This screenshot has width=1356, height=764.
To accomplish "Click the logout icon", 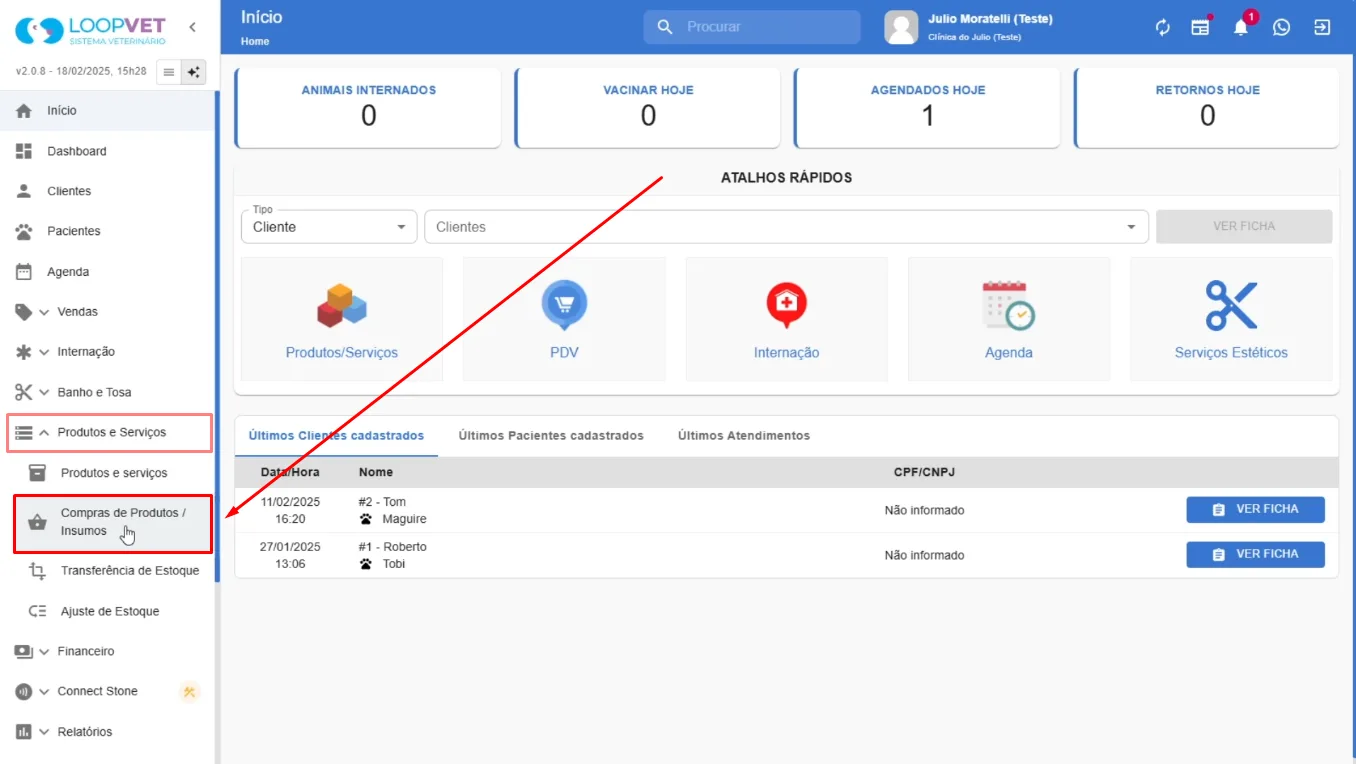I will pos(1322,27).
